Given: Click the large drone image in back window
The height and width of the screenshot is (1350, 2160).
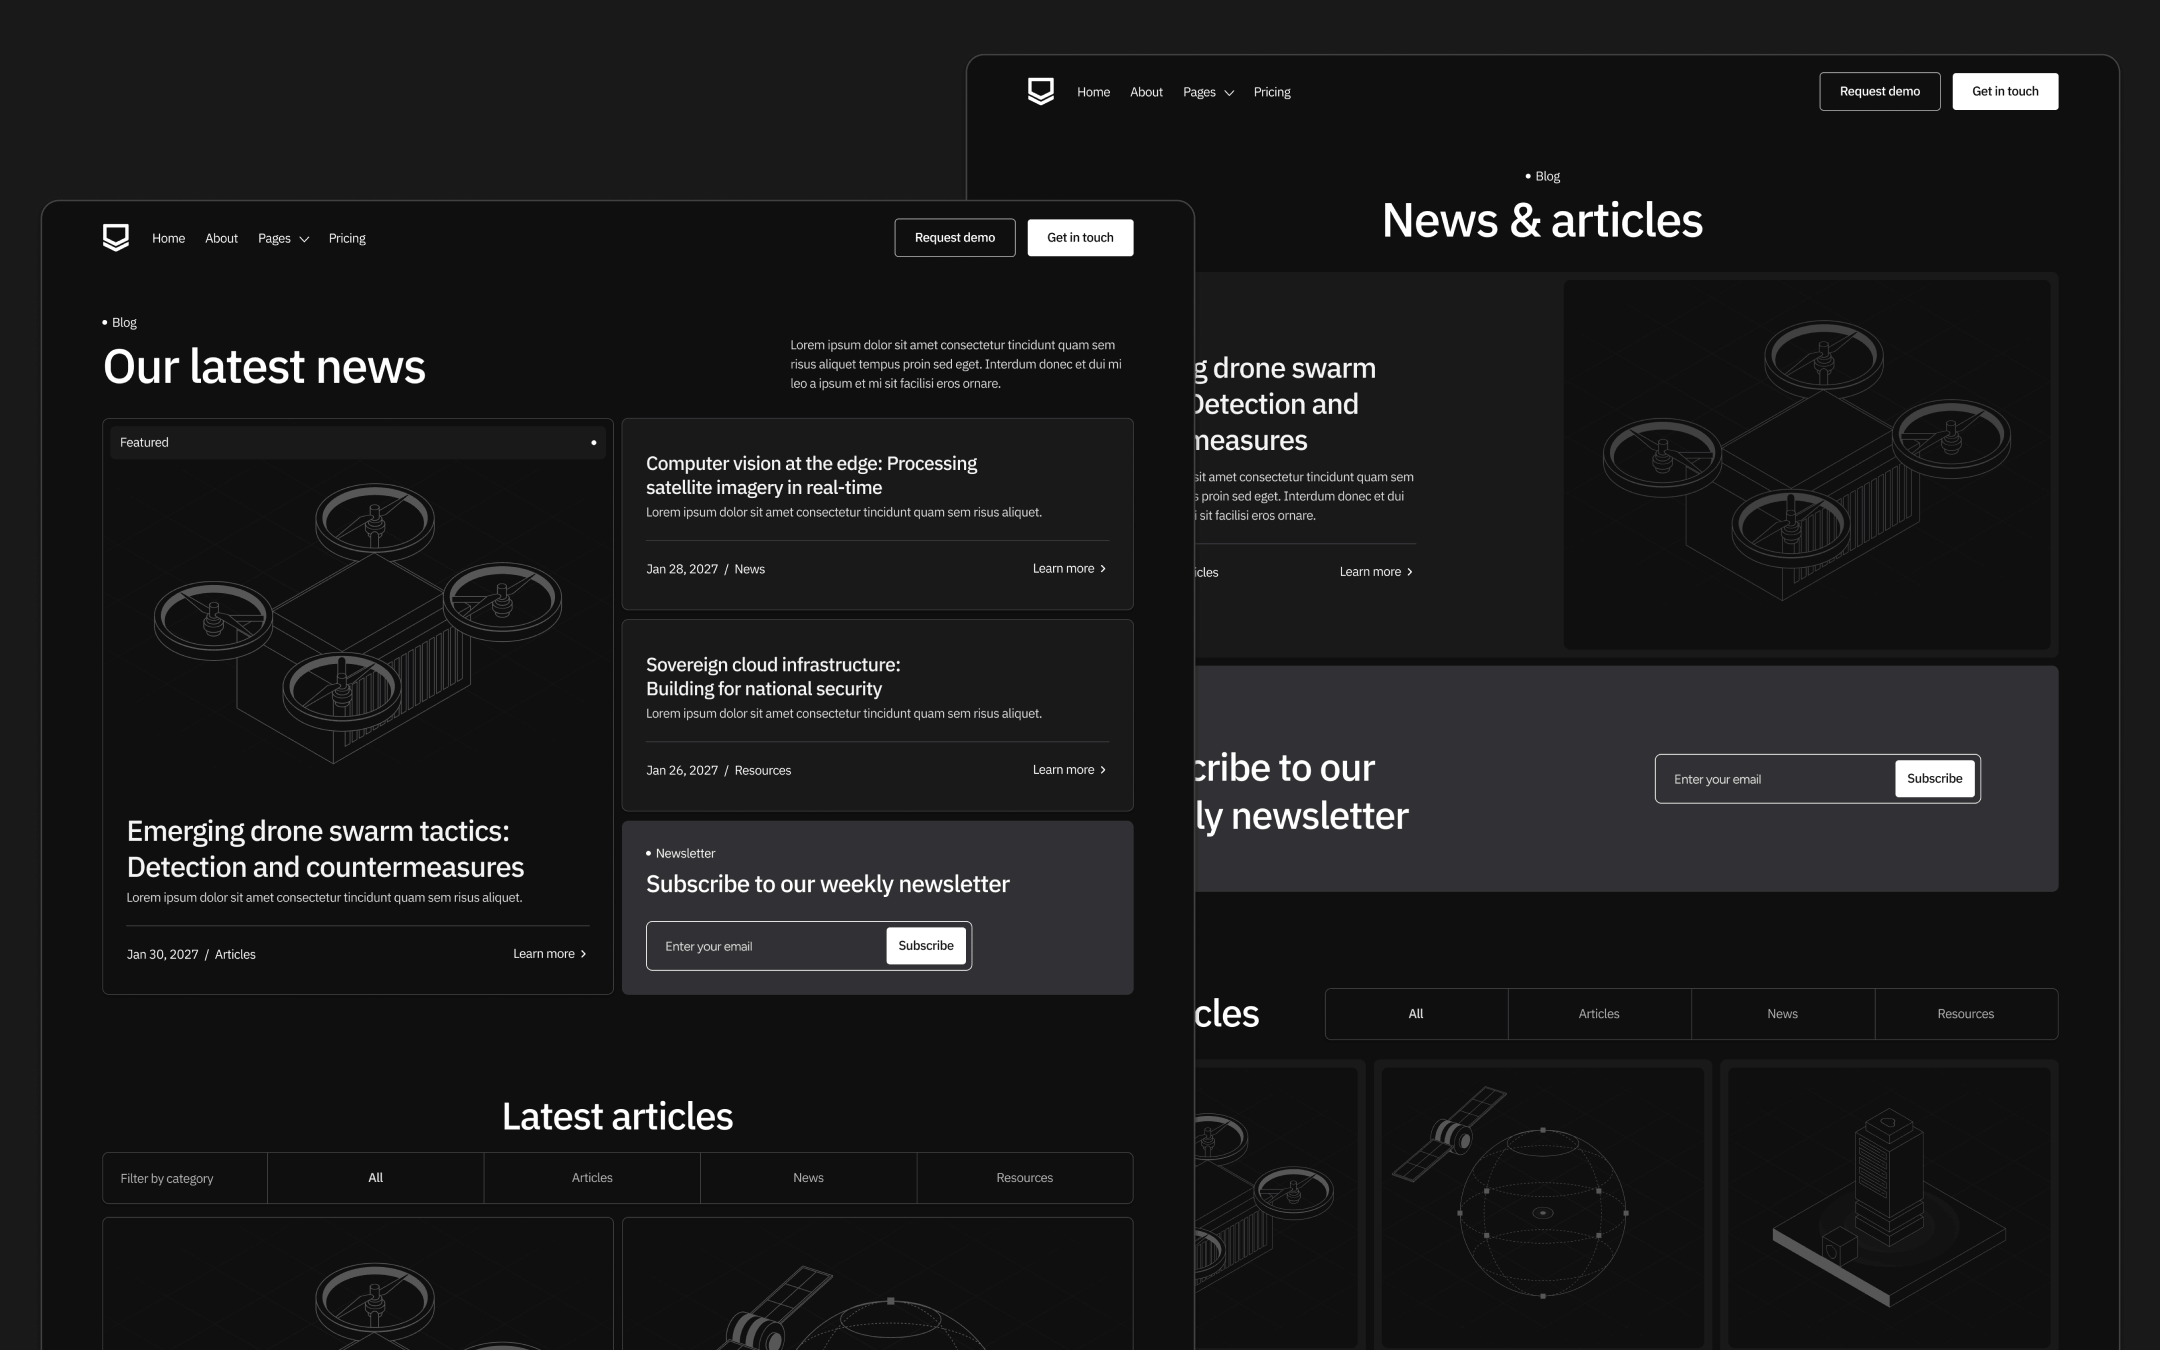Looking at the screenshot, I should [1806, 464].
